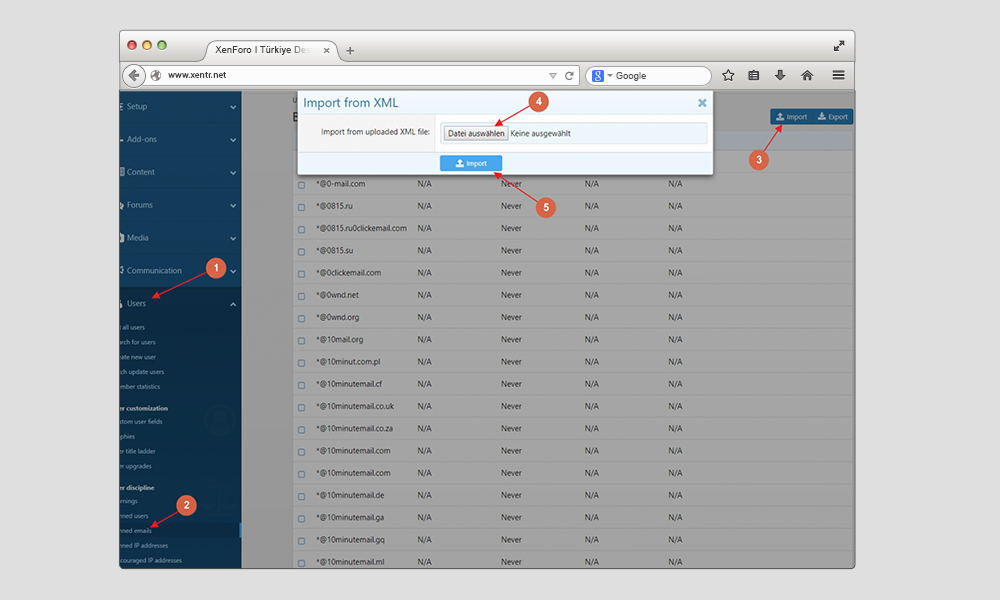Screen dimensions: 1000x600
Task: Open the search engine selector dropdown
Action: (610, 76)
